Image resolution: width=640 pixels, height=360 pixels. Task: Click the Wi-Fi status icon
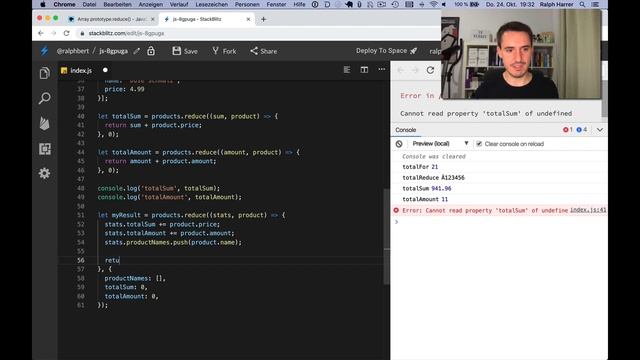[x=433, y=4]
